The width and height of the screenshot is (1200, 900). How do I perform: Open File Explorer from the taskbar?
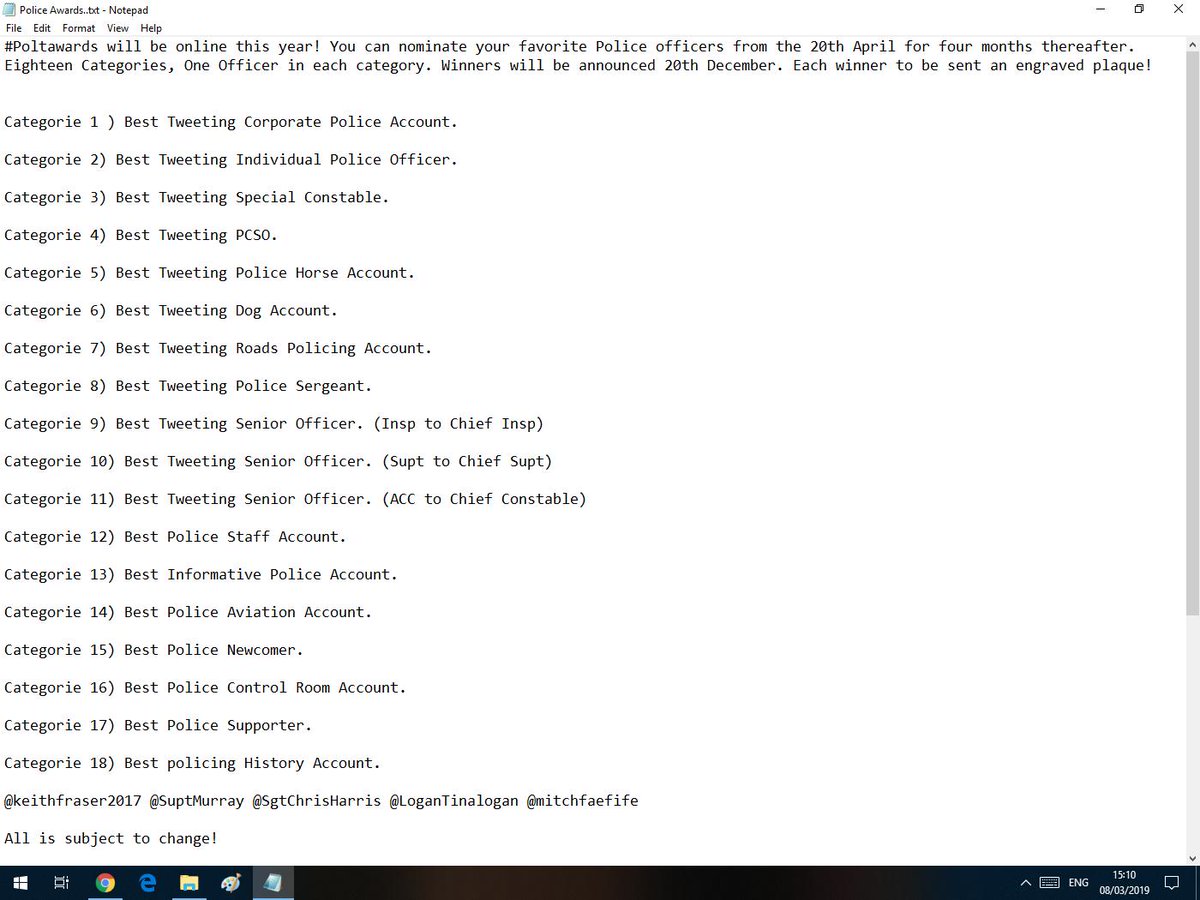(x=190, y=883)
